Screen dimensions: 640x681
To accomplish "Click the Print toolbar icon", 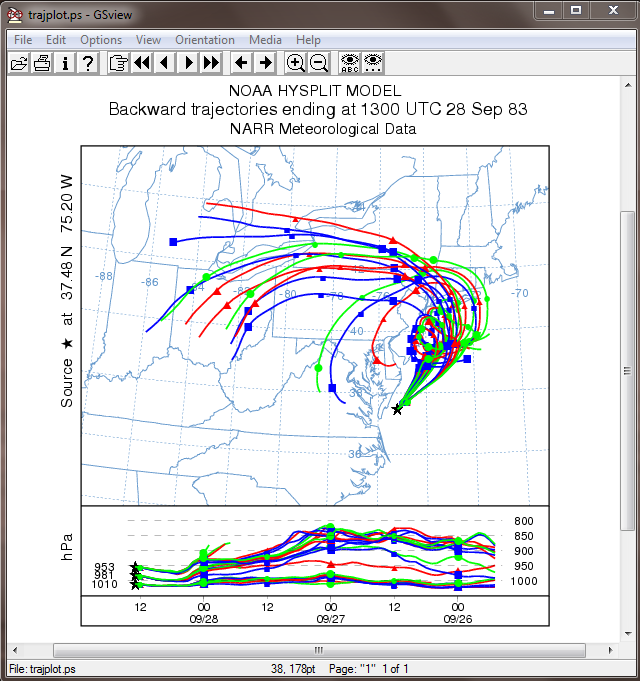I will 42,63.
